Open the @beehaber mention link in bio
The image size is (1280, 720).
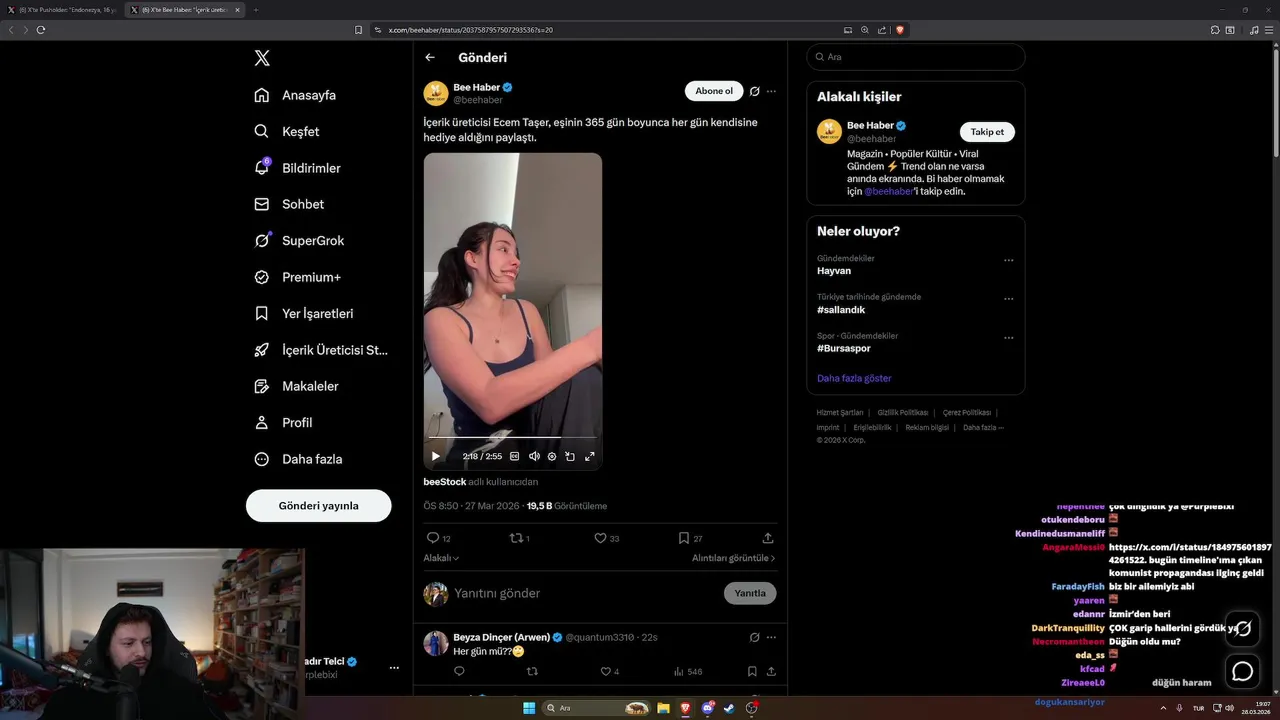[x=888, y=191]
